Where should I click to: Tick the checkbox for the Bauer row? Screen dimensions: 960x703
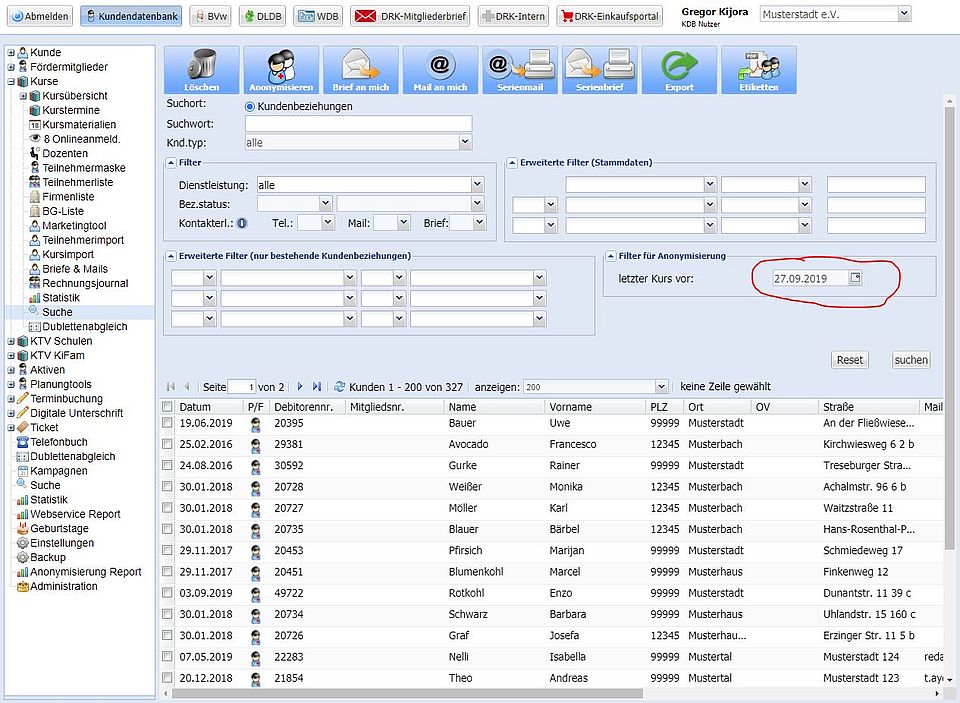[168, 423]
